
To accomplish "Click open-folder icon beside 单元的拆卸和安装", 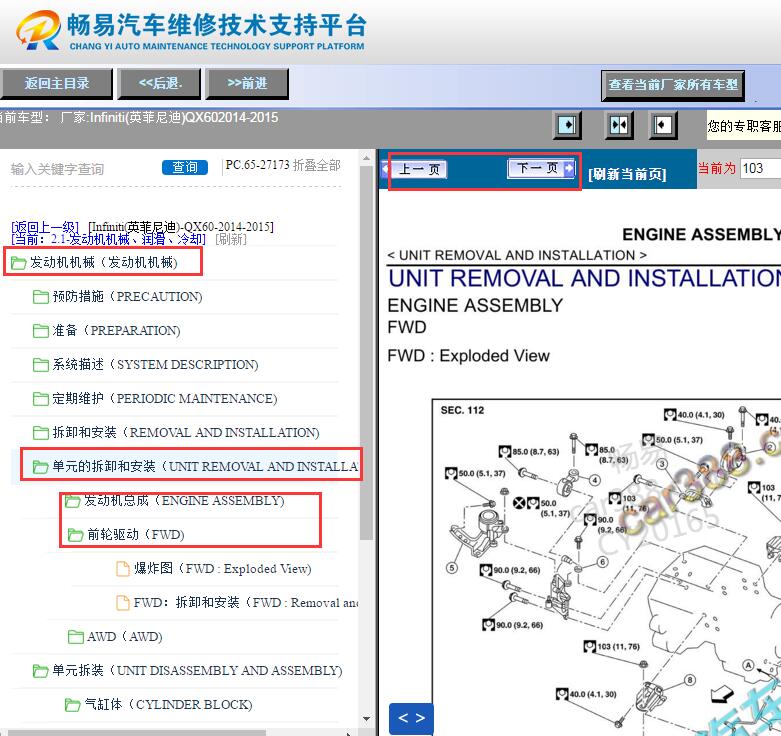I will click(40, 467).
